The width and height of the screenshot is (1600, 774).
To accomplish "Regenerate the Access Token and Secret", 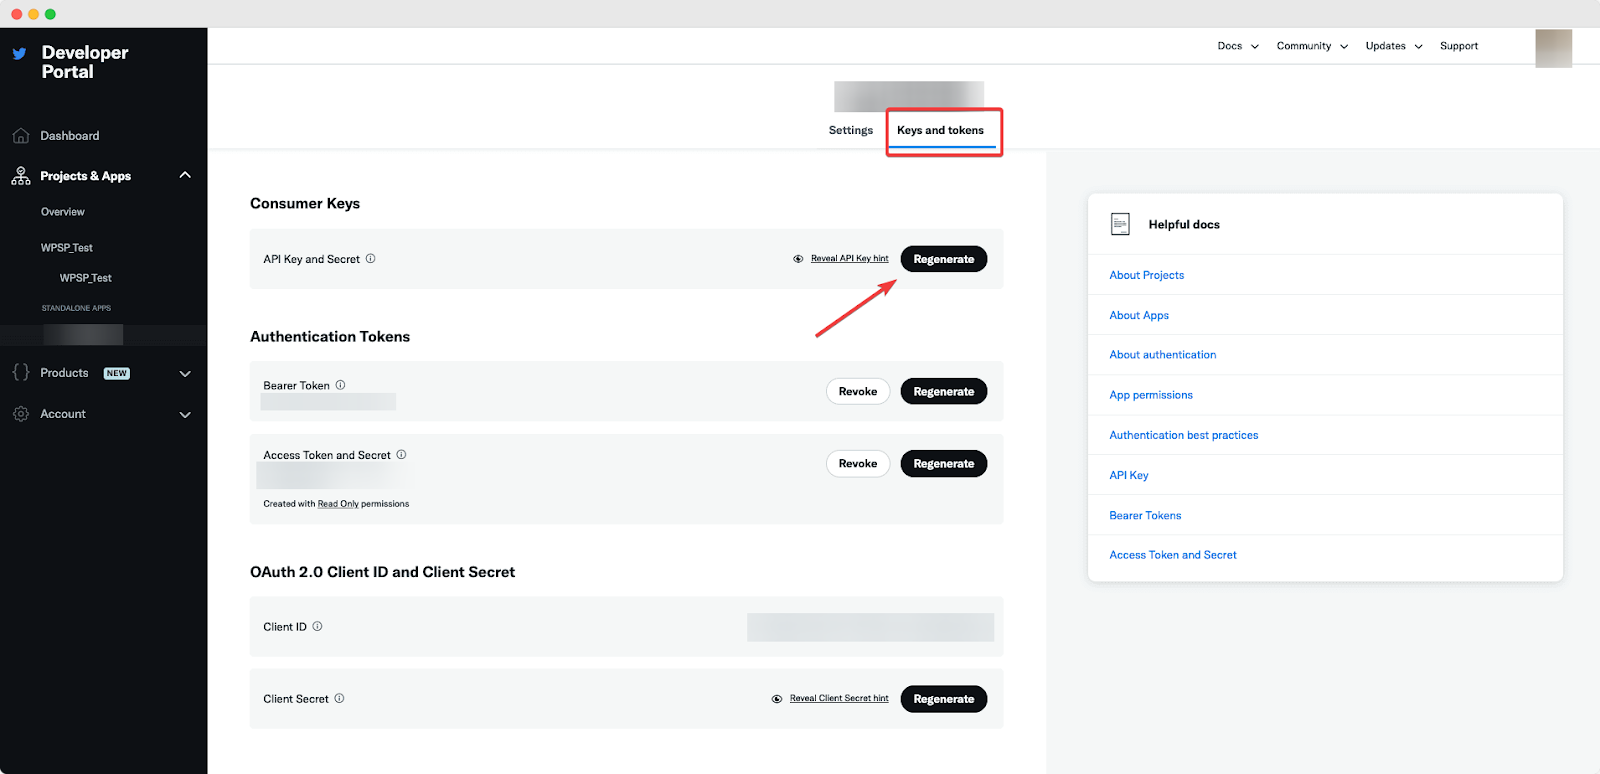I will (944, 463).
